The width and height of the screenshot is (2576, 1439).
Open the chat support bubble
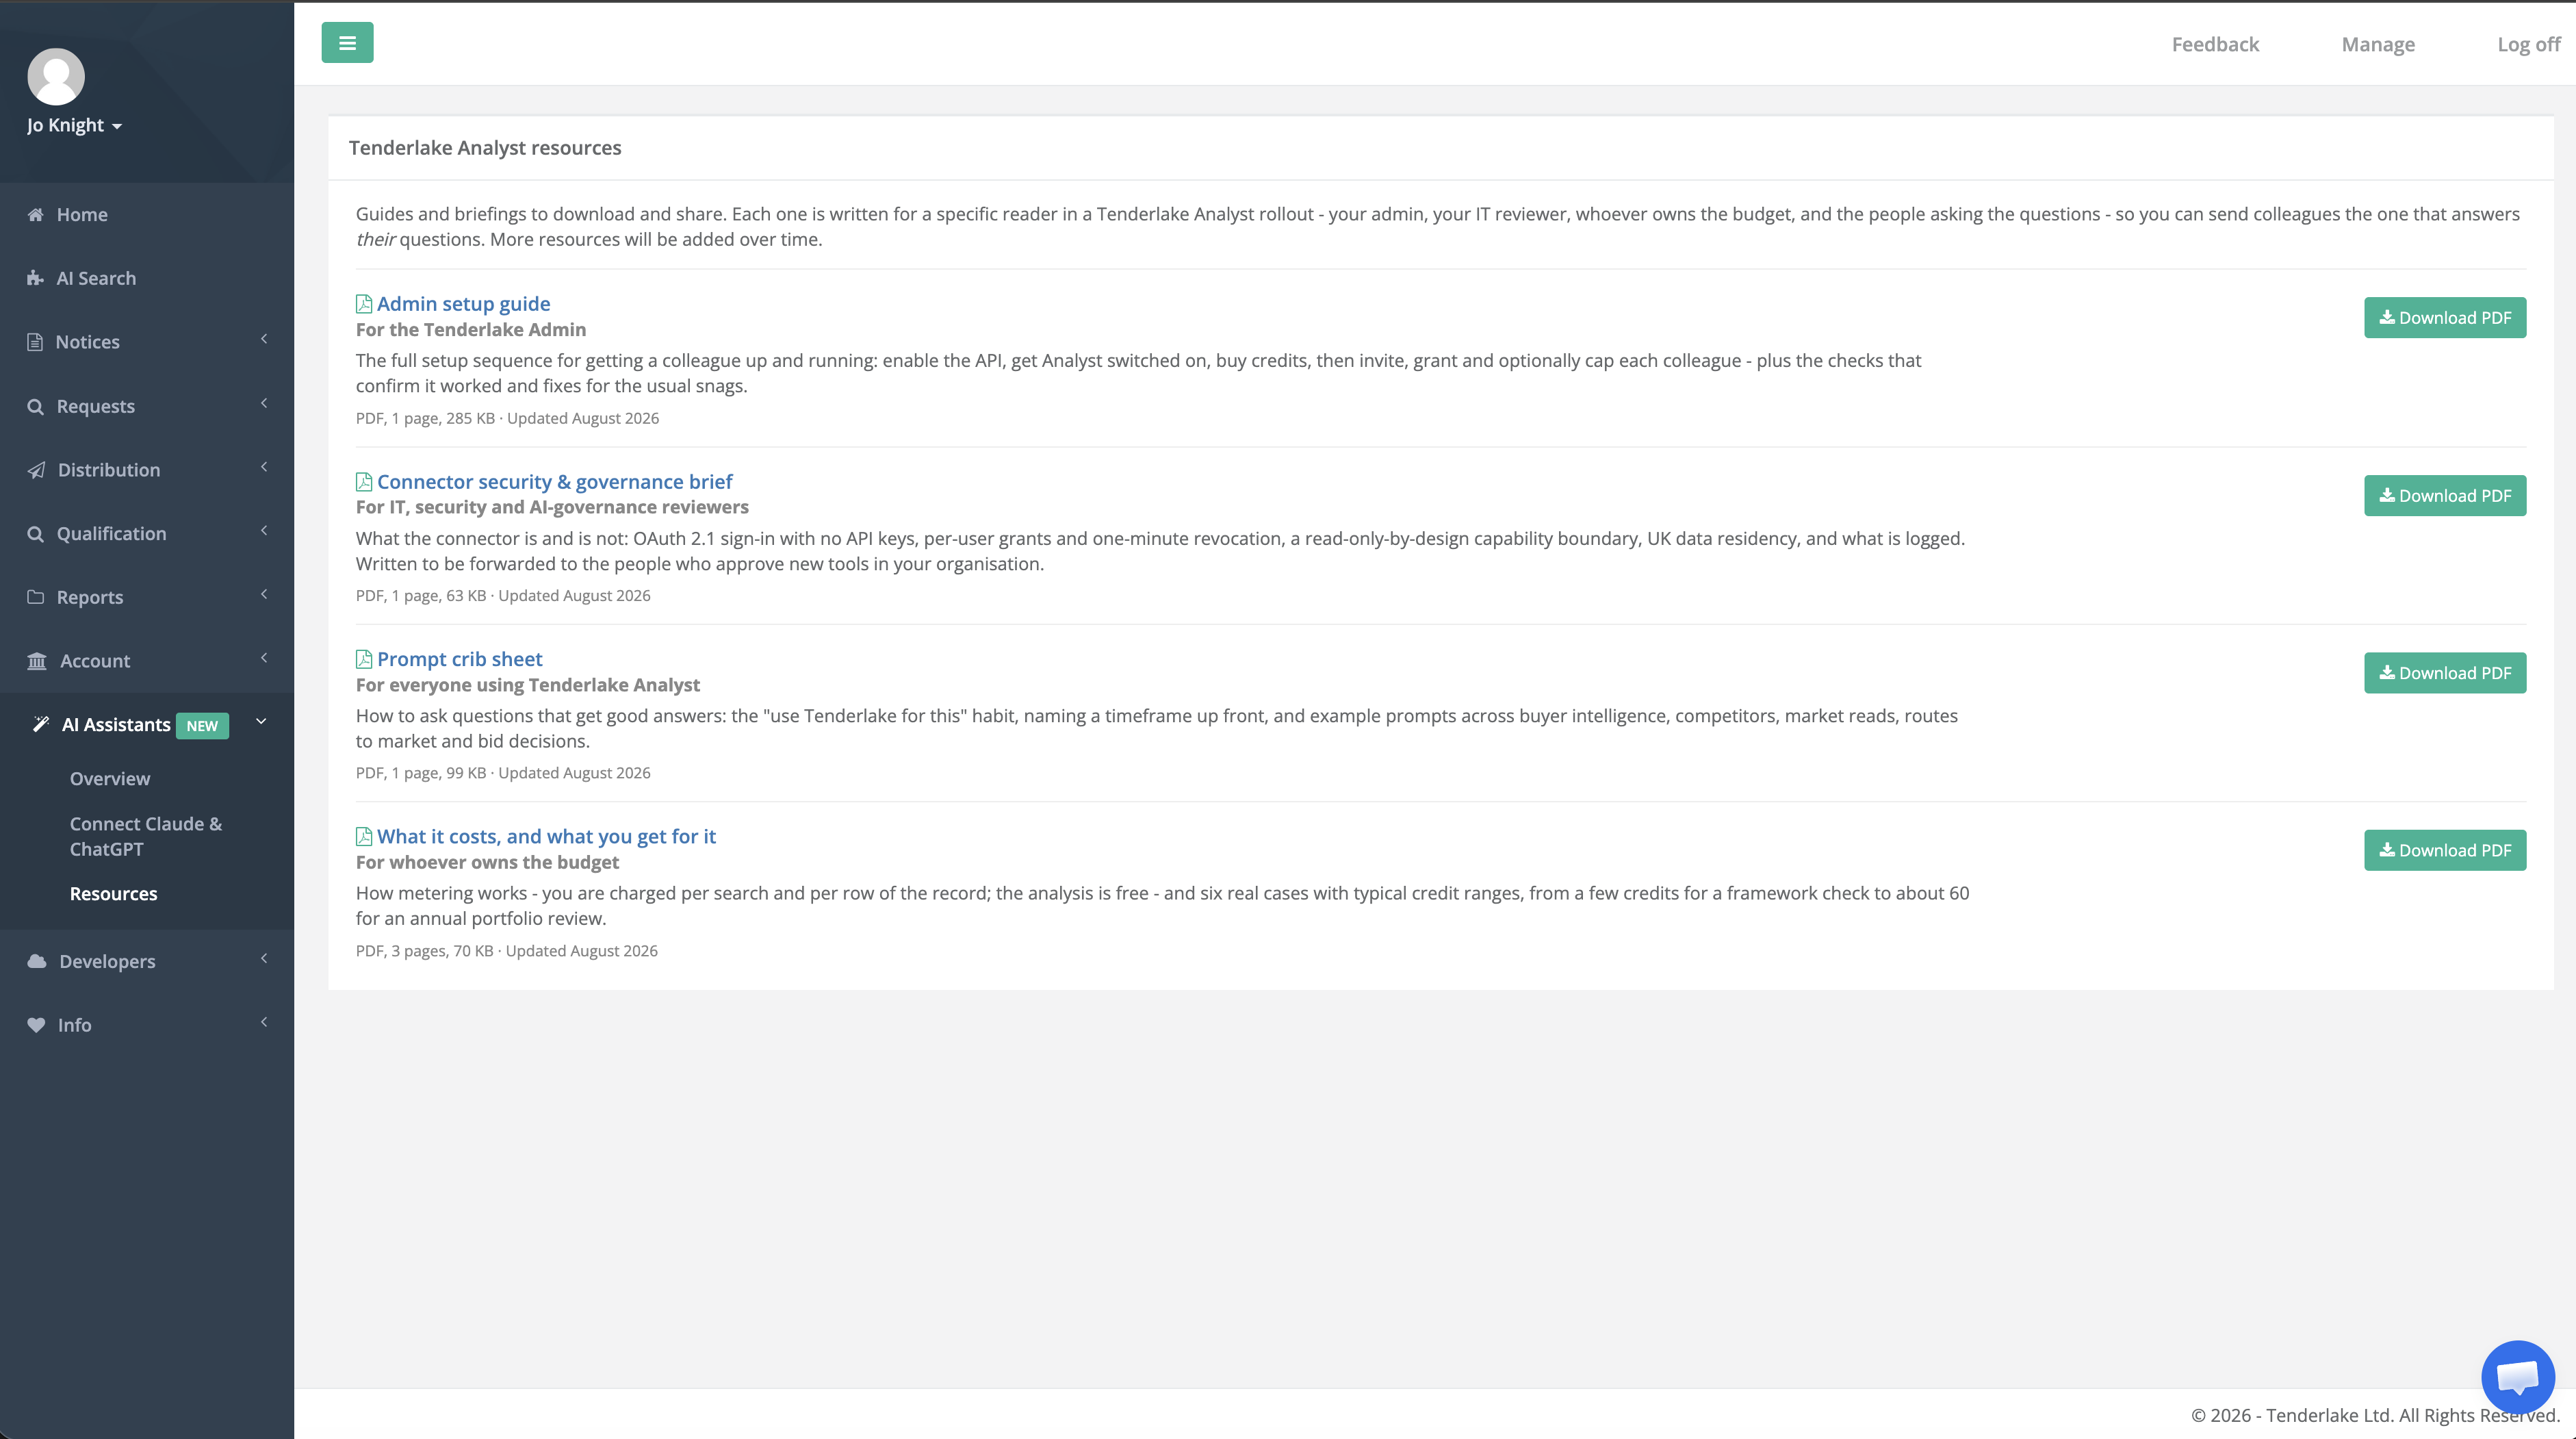click(x=2517, y=1376)
